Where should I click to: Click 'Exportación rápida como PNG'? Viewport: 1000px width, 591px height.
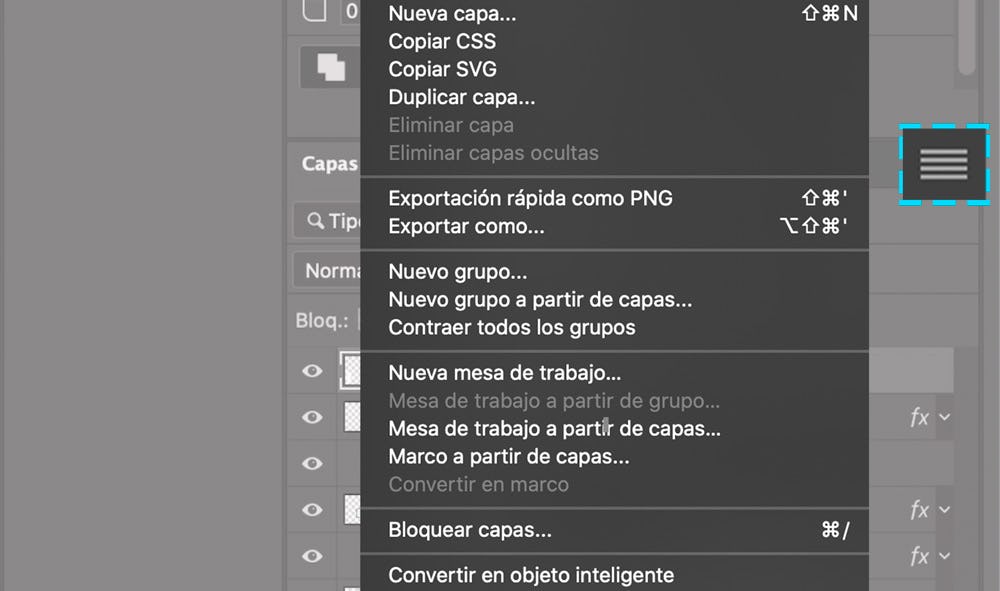[x=530, y=198]
